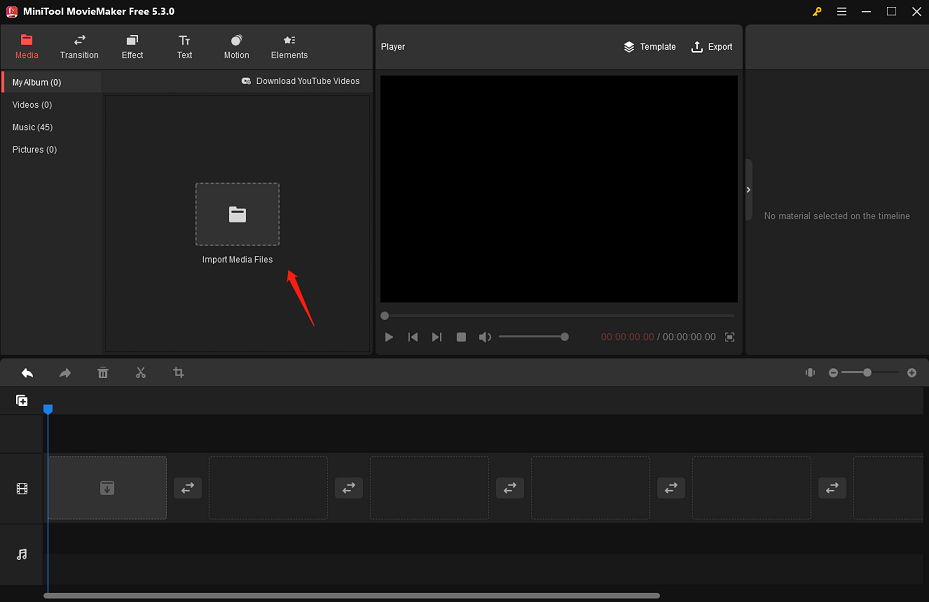
Task: Click the MiniTool MovieMaker app logo
Action: pos(11,11)
